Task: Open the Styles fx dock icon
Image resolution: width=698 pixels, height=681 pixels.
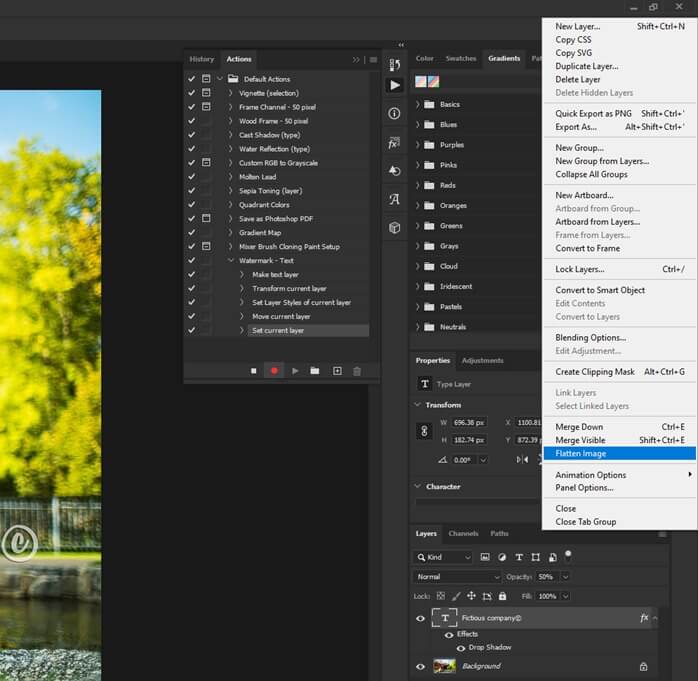Action: coord(394,143)
